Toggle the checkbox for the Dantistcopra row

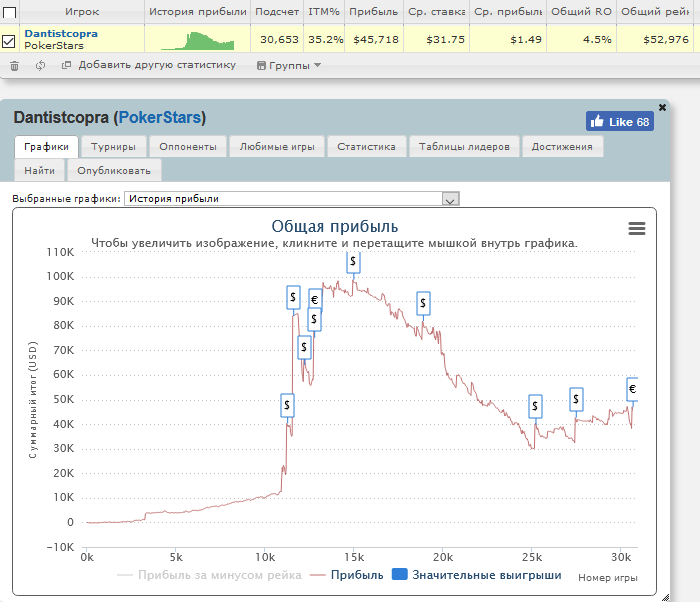point(8,42)
